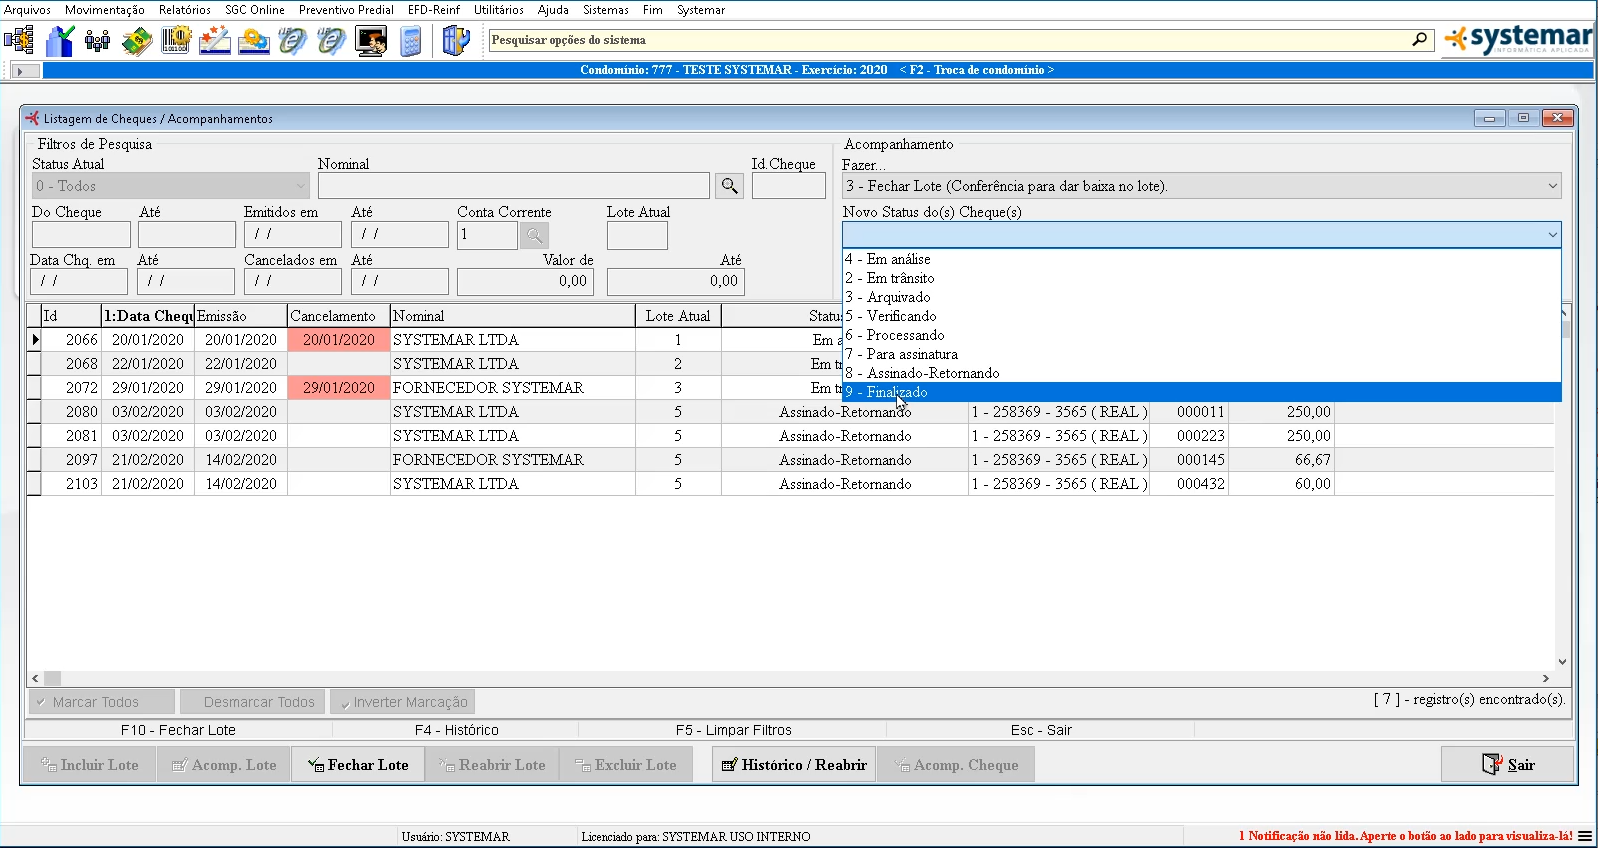Click the Fechar Lote button
1598x848 pixels.
click(358, 765)
